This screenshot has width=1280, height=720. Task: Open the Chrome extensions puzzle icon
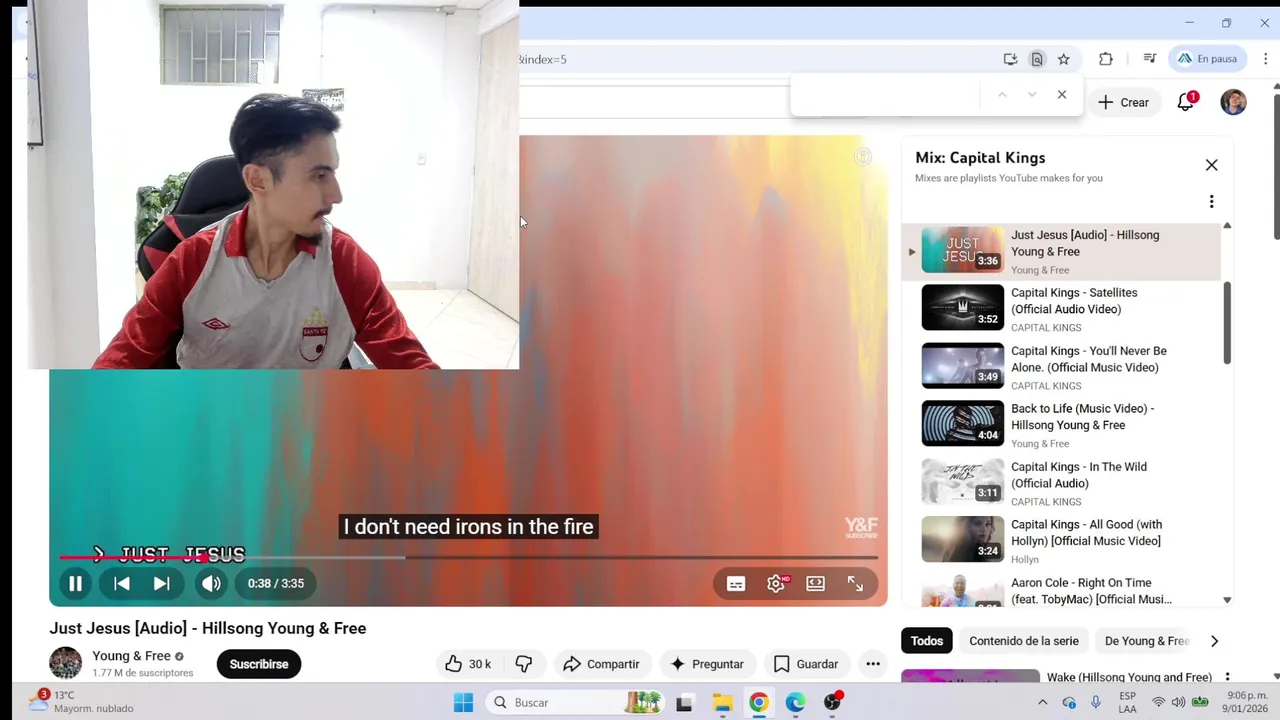click(x=1105, y=59)
